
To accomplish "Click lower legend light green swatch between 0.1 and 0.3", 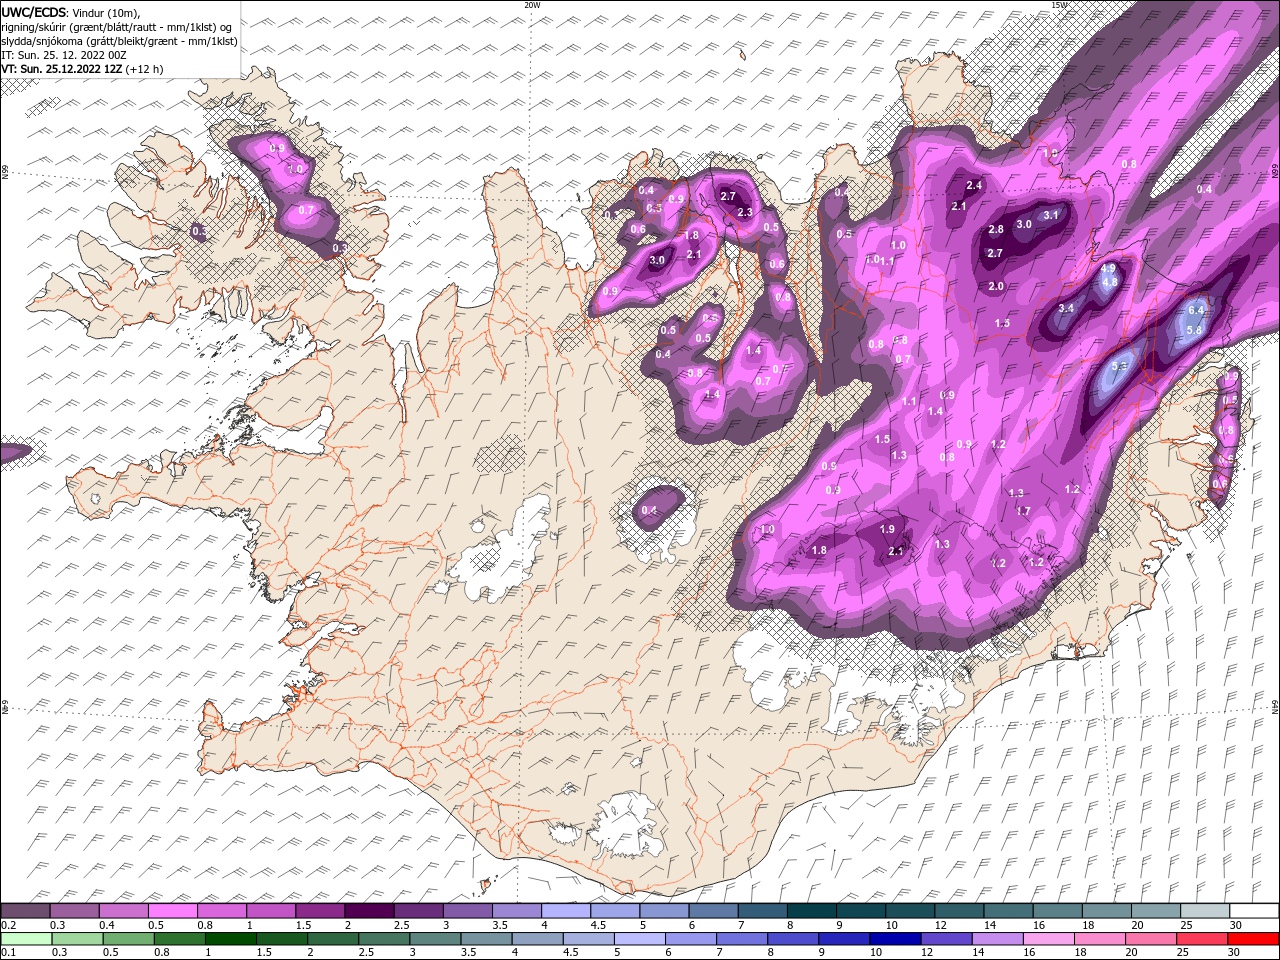I will point(26,939).
